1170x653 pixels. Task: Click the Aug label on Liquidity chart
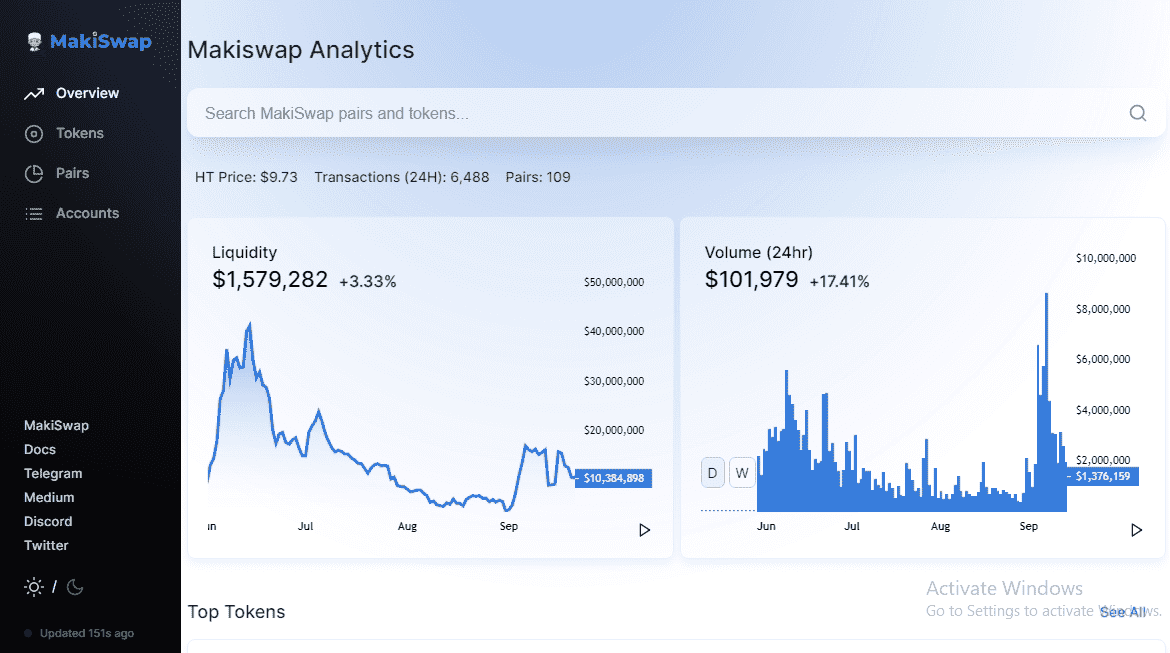[407, 526]
